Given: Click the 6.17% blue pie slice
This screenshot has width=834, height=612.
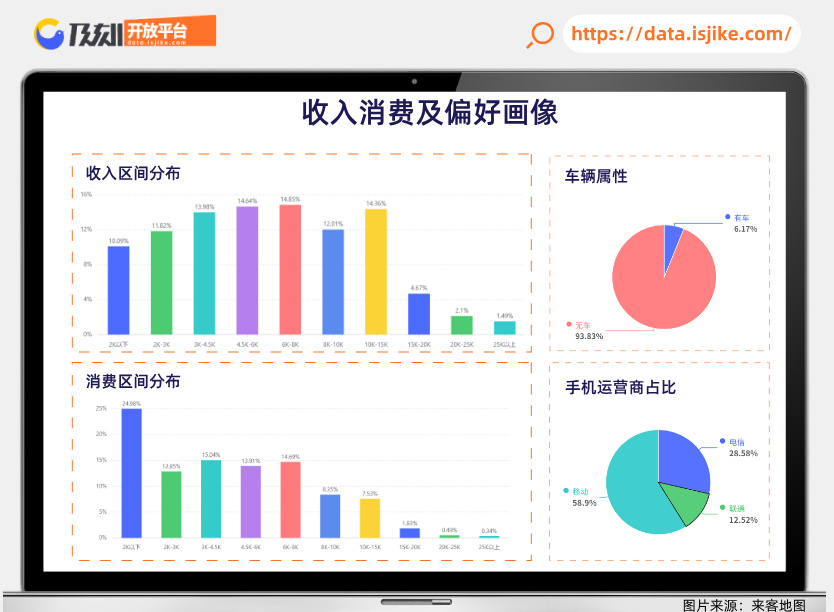Looking at the screenshot, I should click(671, 242).
